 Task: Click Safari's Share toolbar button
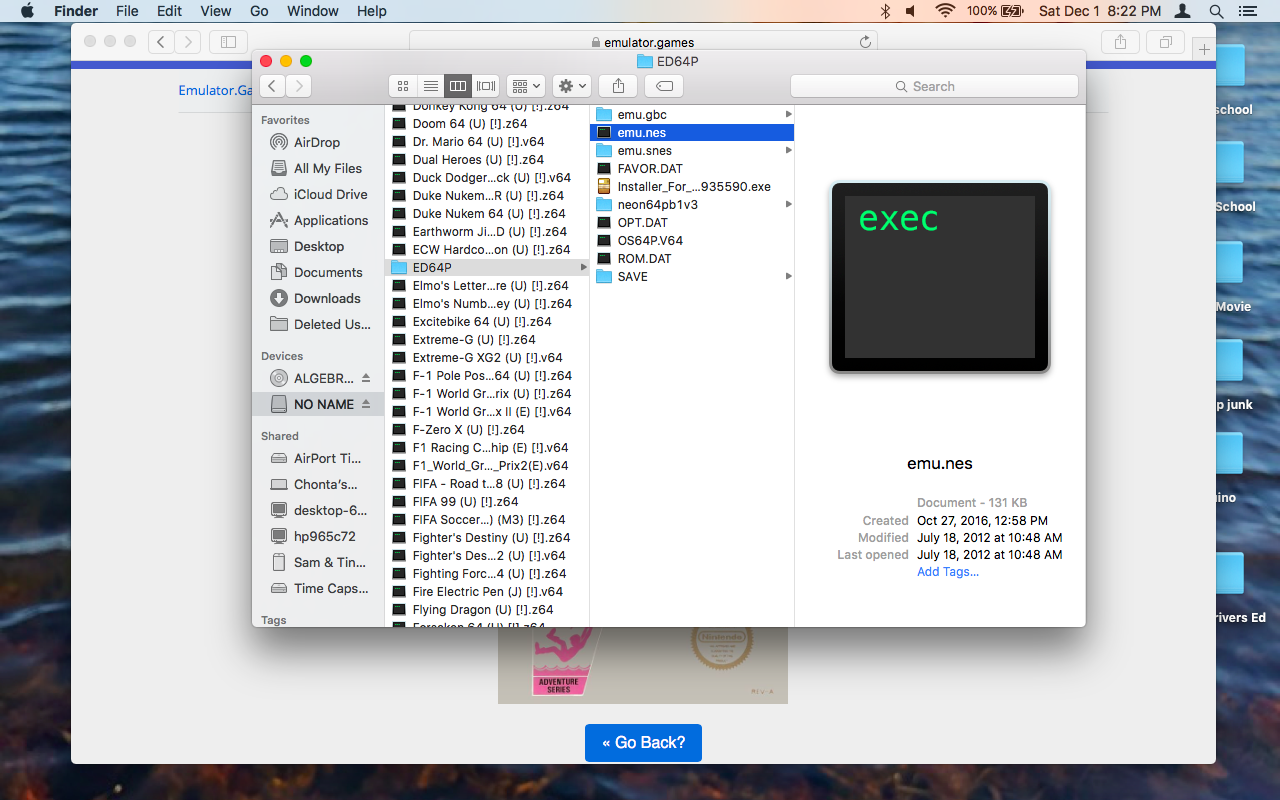coord(1120,42)
